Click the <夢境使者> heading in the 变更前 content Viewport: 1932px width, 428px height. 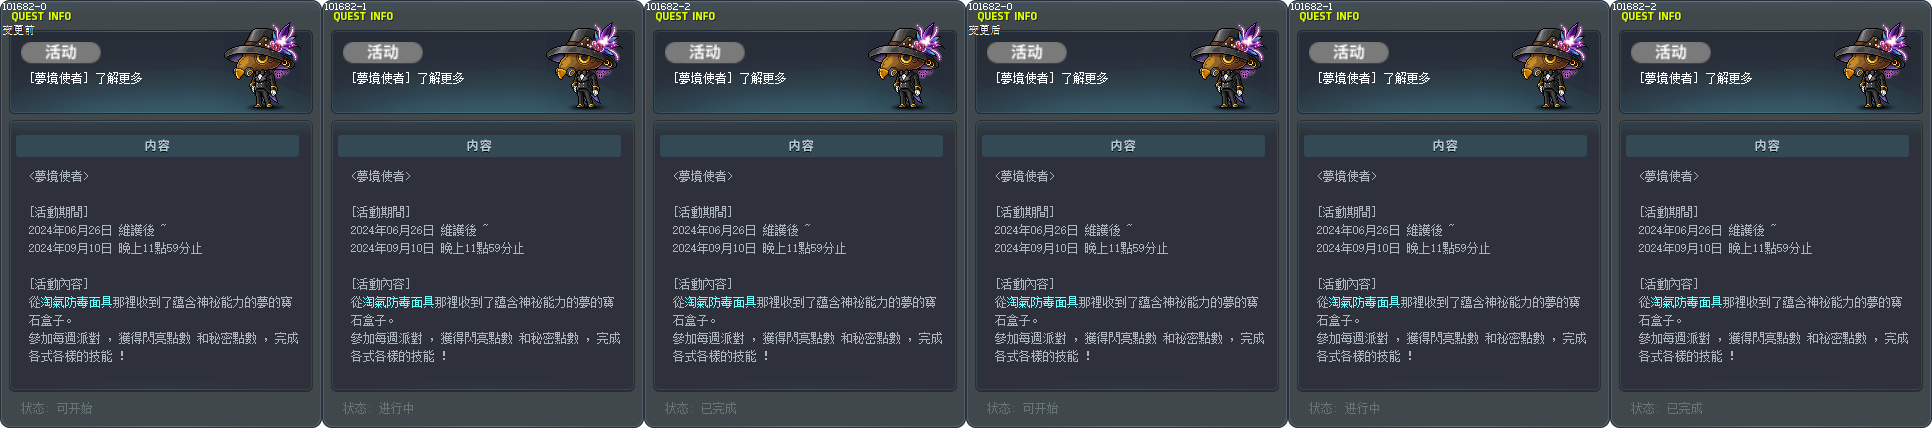[59, 176]
